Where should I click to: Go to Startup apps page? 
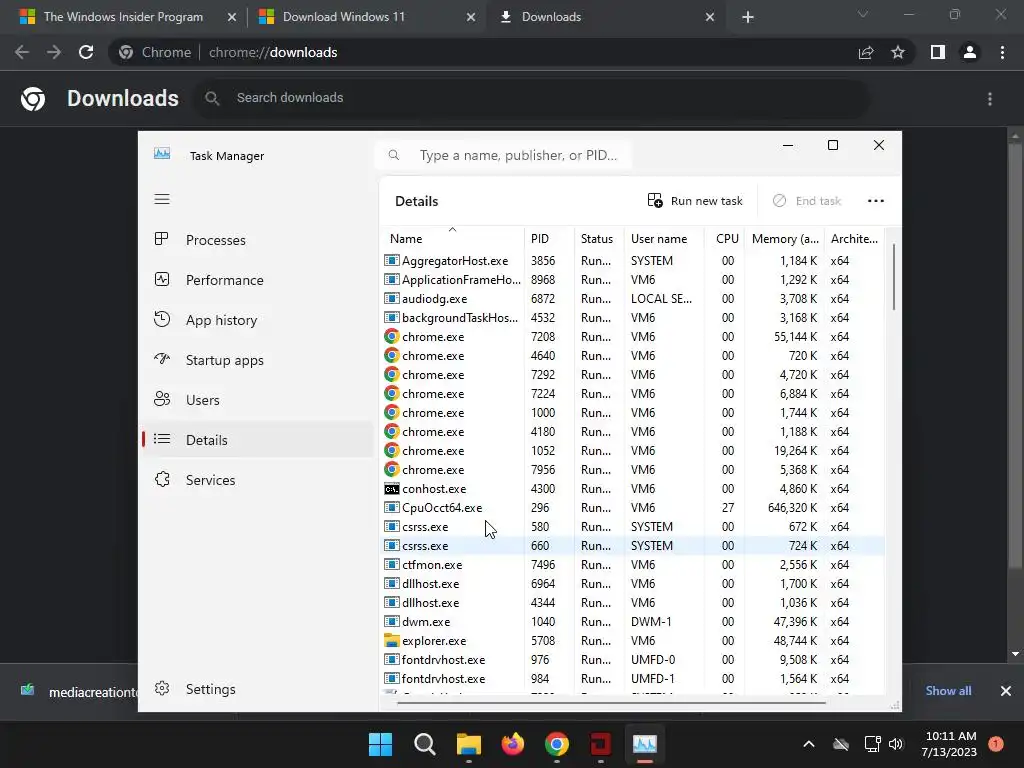258,360
